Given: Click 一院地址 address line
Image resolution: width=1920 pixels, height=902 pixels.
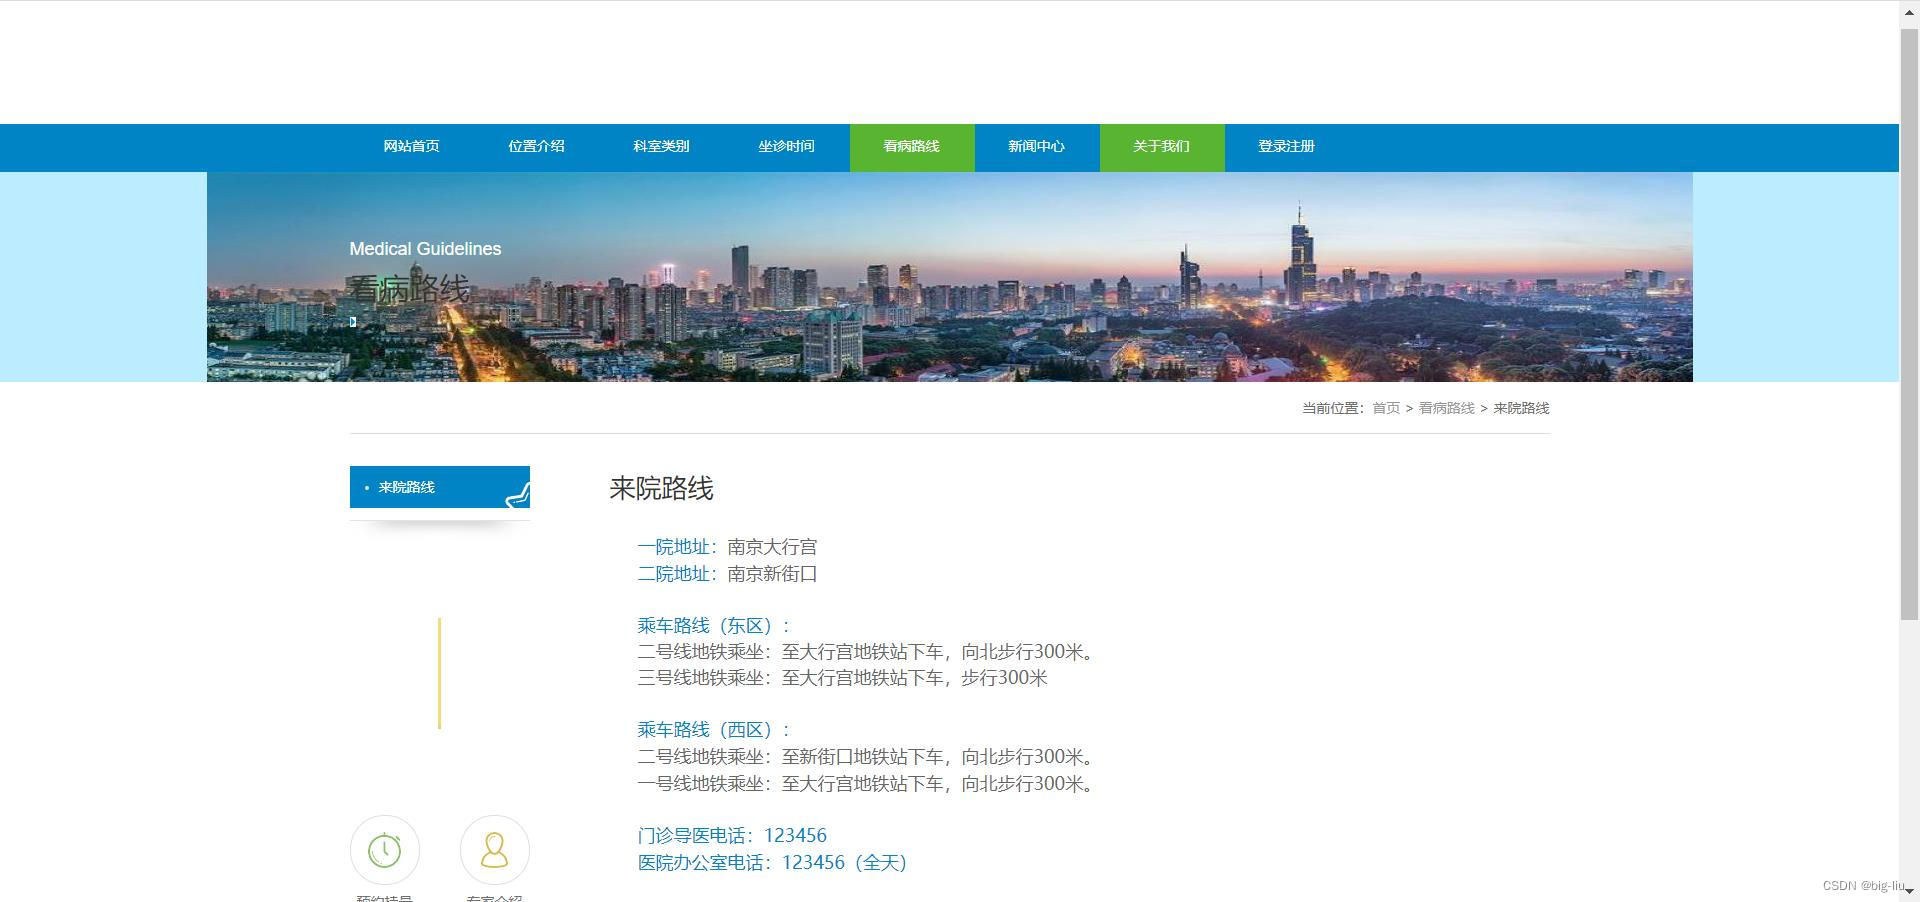Looking at the screenshot, I should click(727, 547).
